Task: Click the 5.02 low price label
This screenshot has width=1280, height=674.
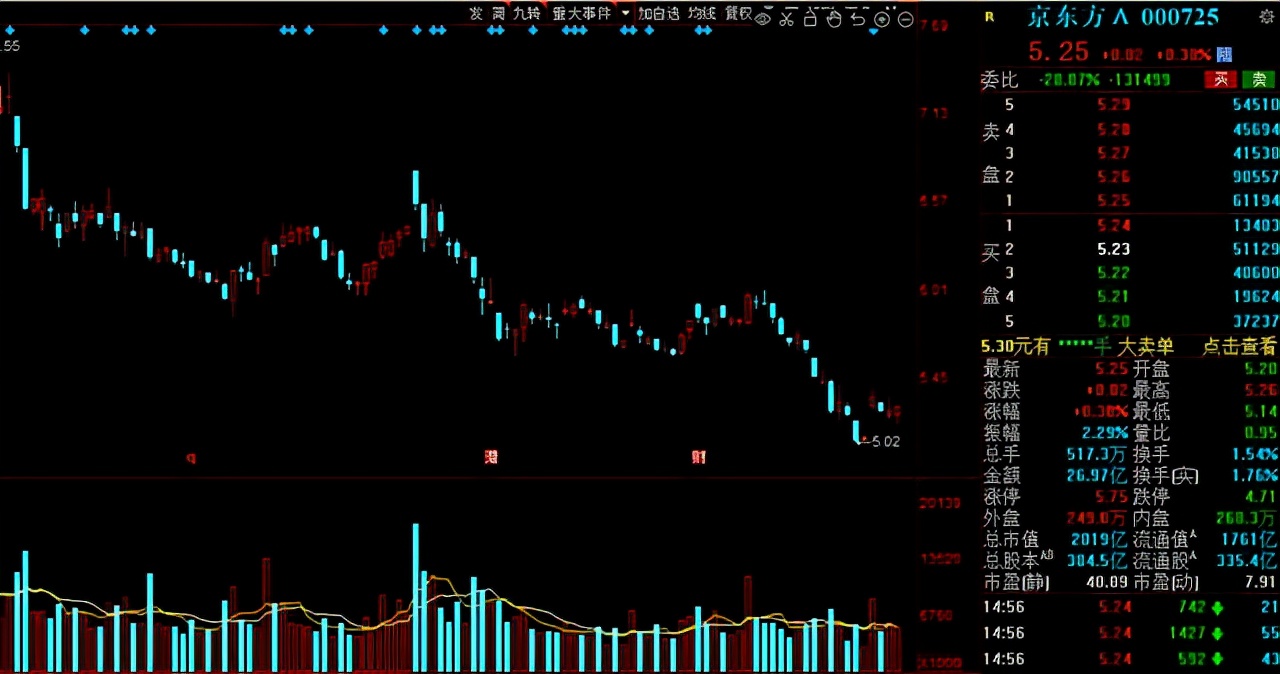Action: coord(886,441)
